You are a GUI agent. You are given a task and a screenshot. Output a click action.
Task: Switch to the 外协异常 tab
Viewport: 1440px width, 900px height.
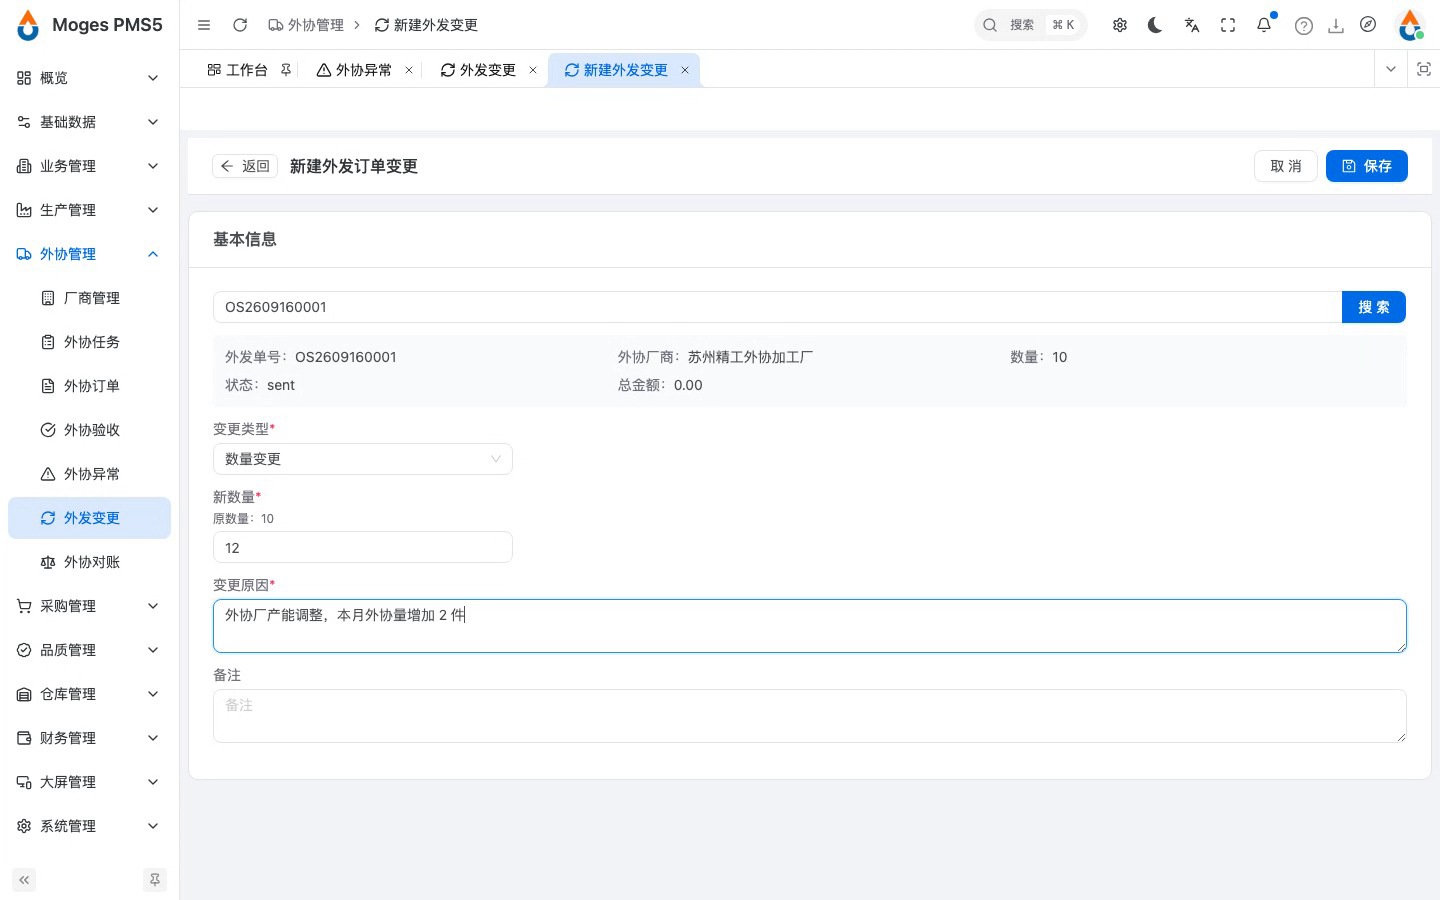354,70
